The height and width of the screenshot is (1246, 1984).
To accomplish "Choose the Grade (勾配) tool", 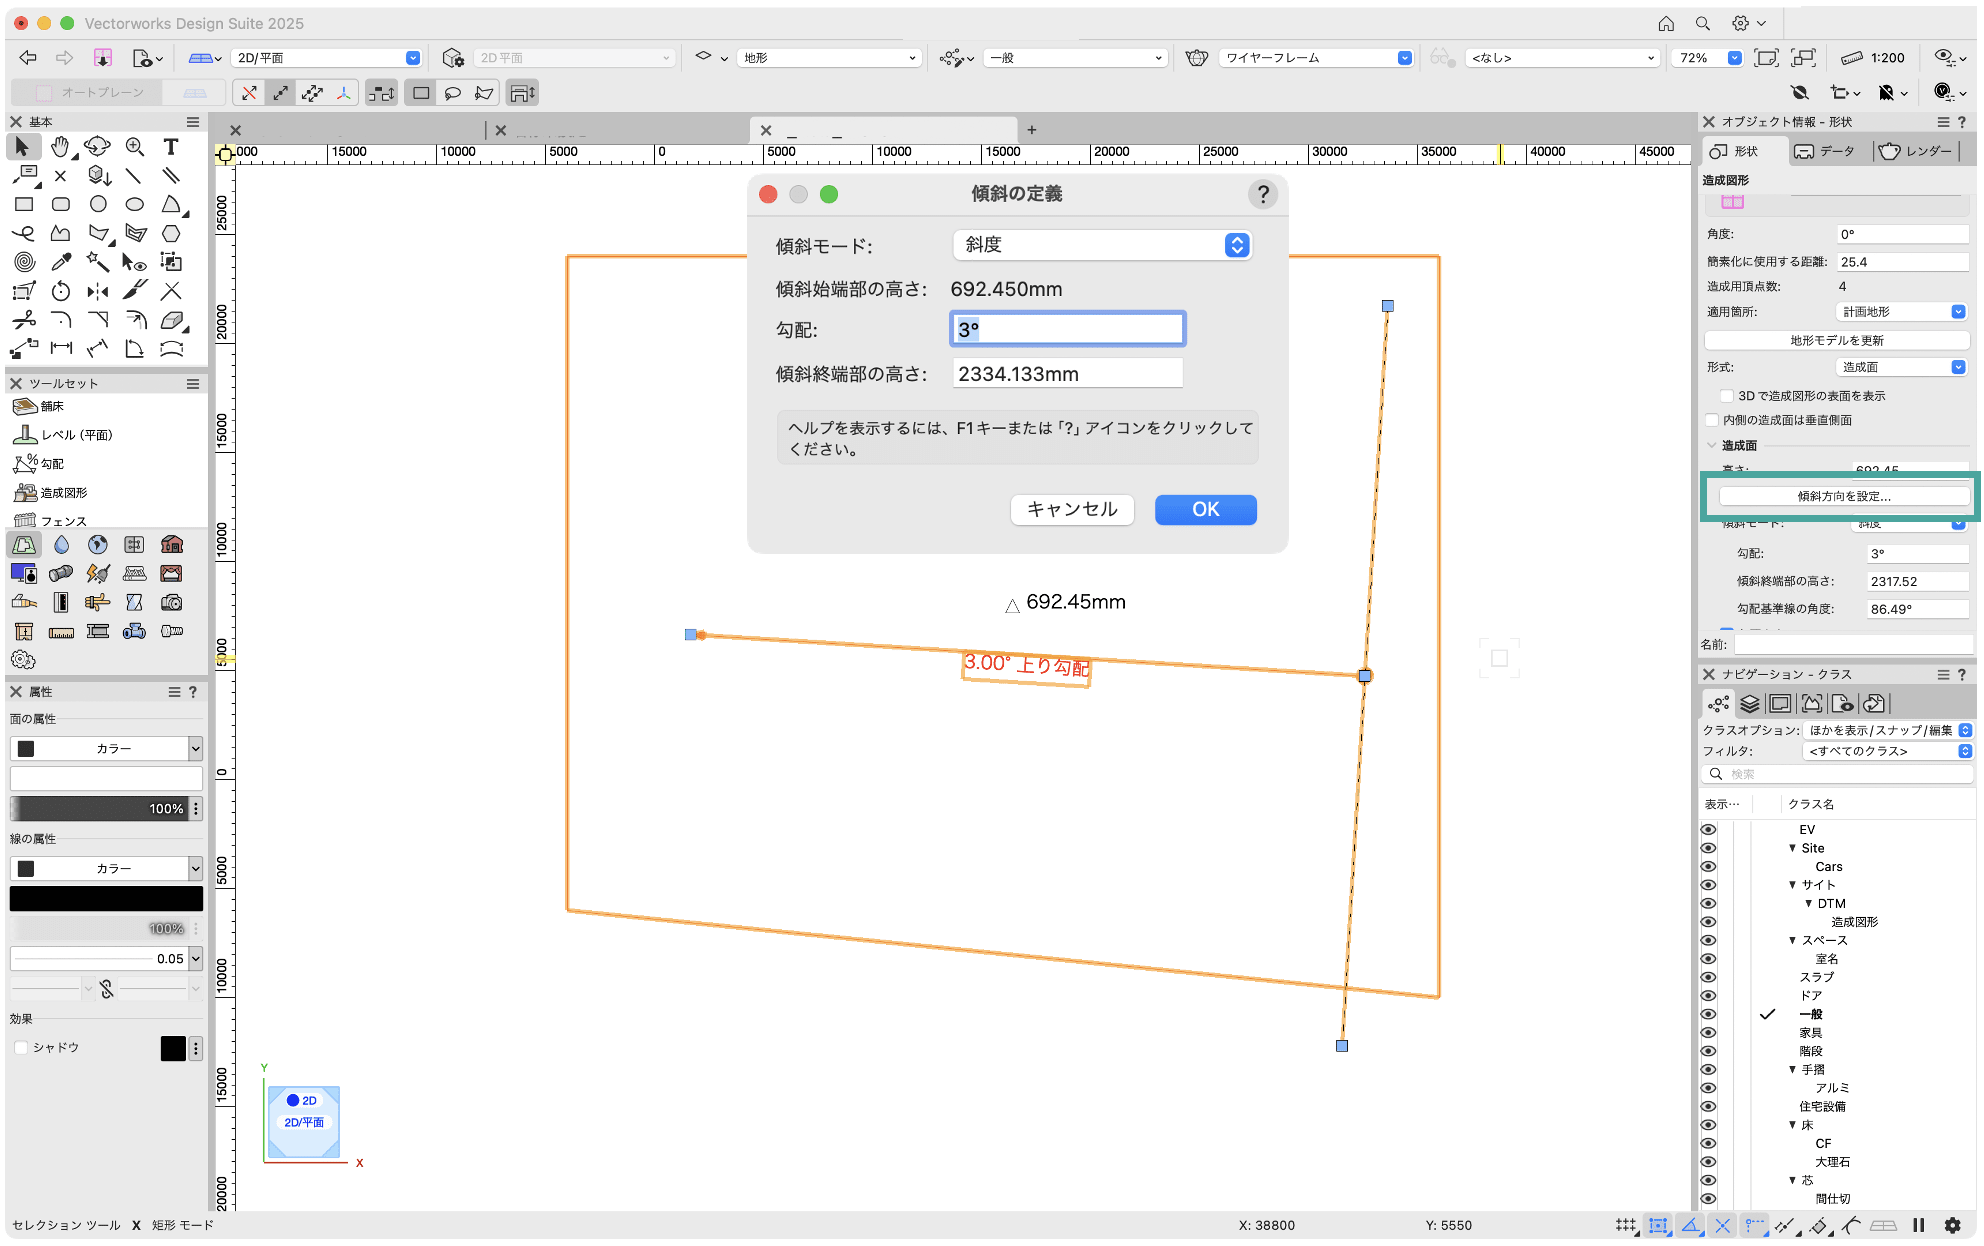I will click(38, 464).
